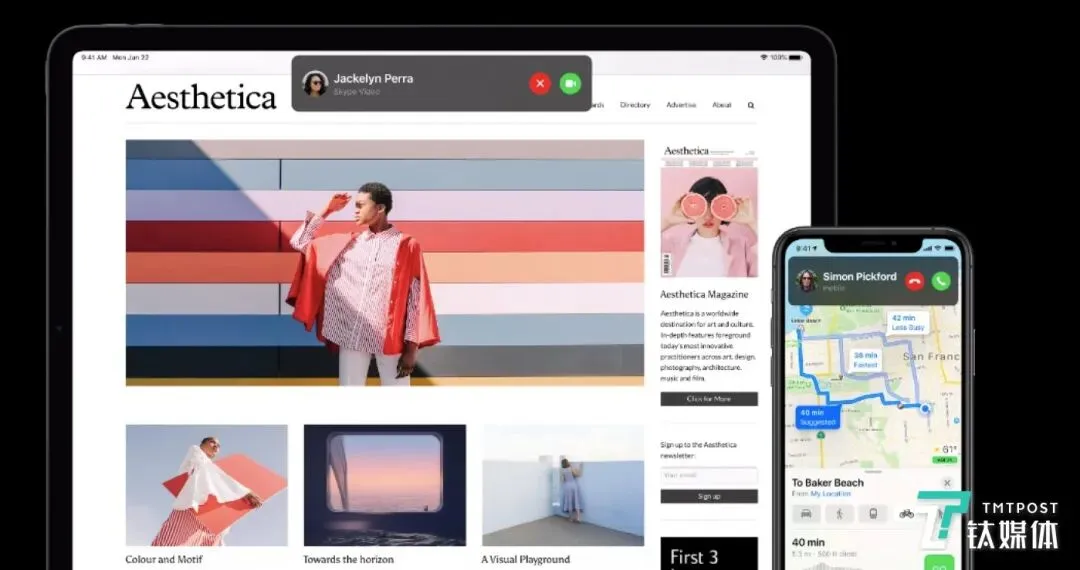Select the 42 min Less Busy route
1080x570 pixels.
[907, 323]
